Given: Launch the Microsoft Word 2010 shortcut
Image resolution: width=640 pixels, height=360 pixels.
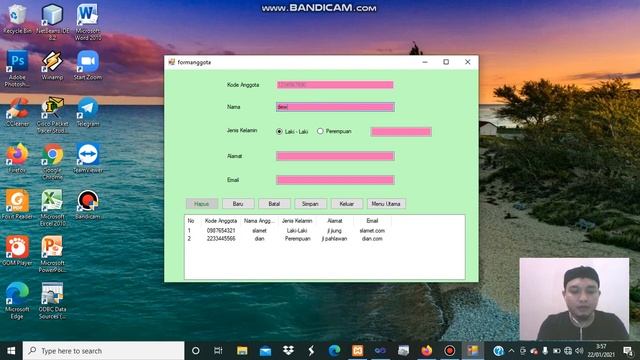Looking at the screenshot, I should pyautogui.click(x=87, y=22).
